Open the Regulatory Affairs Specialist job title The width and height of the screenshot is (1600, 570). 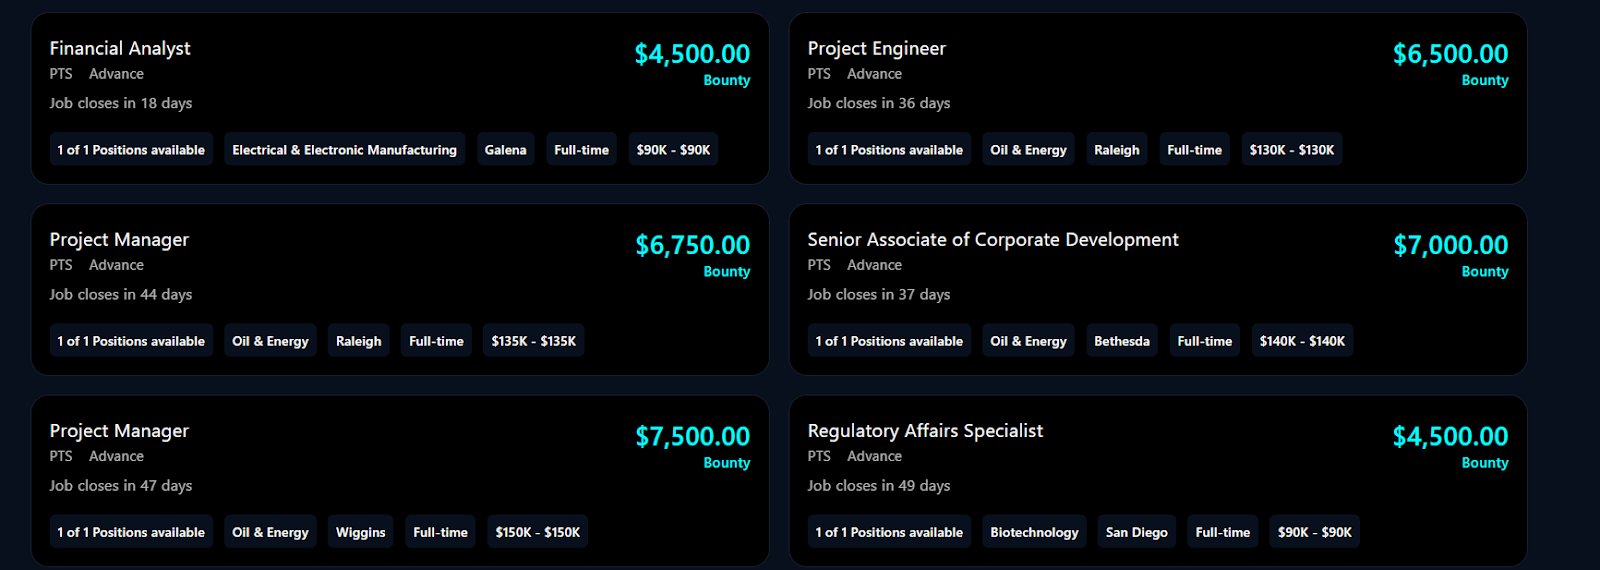[925, 431]
